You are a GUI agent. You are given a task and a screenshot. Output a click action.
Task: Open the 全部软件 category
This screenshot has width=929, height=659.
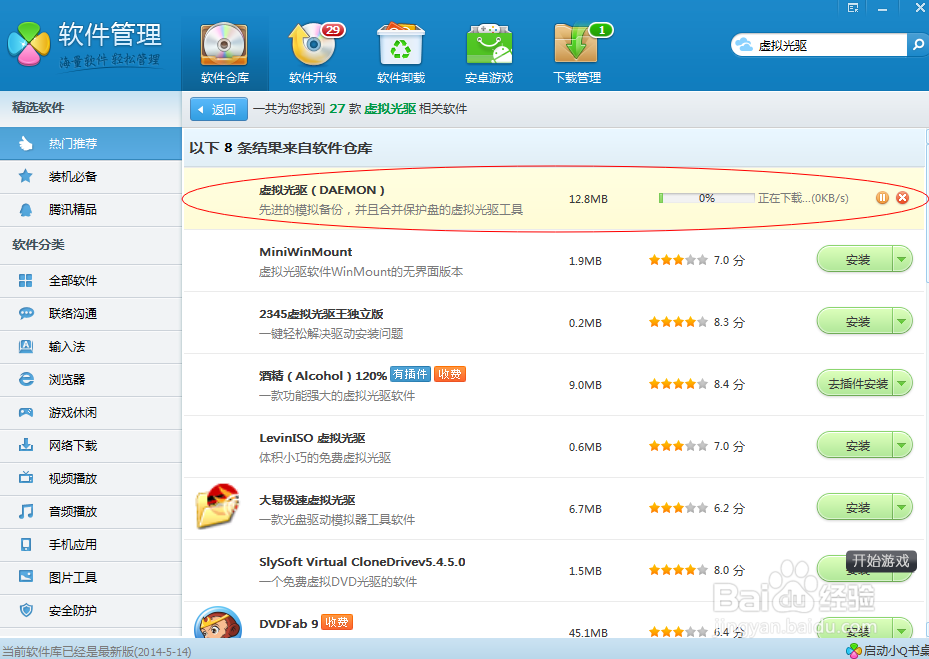click(x=91, y=281)
